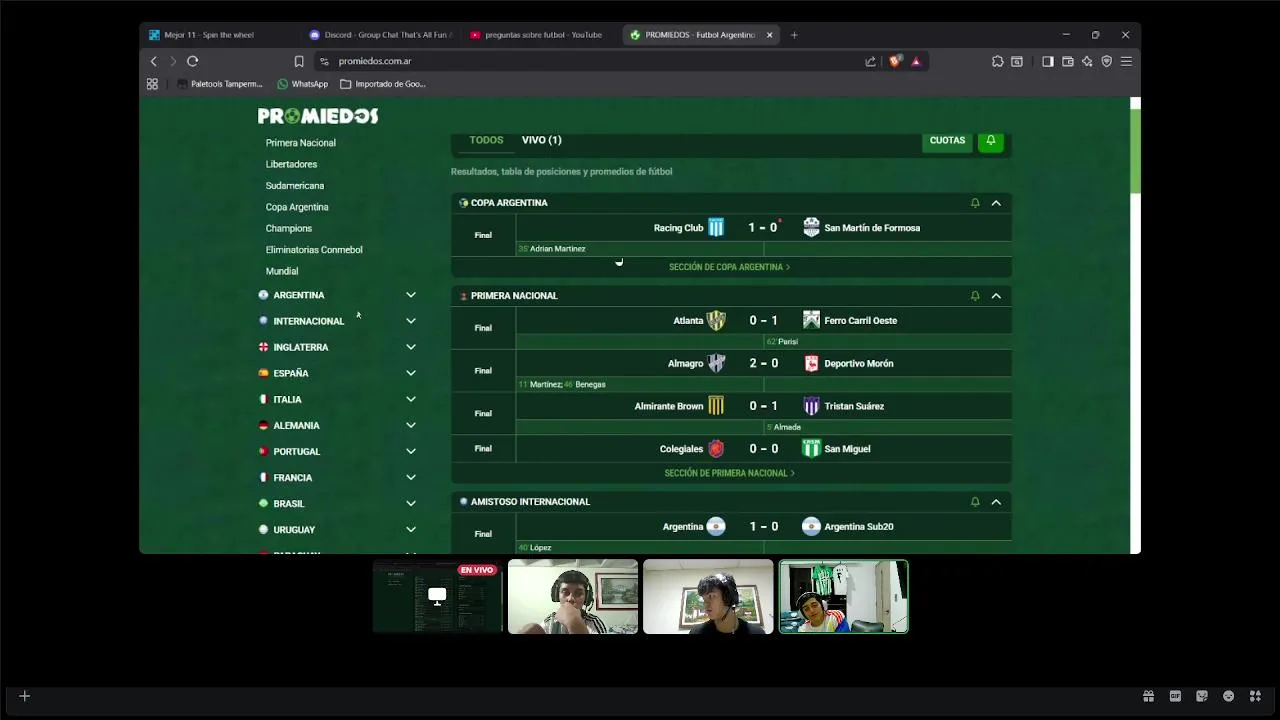
Task: Click the Deportivo Morón team crest
Action: [x=811, y=364]
